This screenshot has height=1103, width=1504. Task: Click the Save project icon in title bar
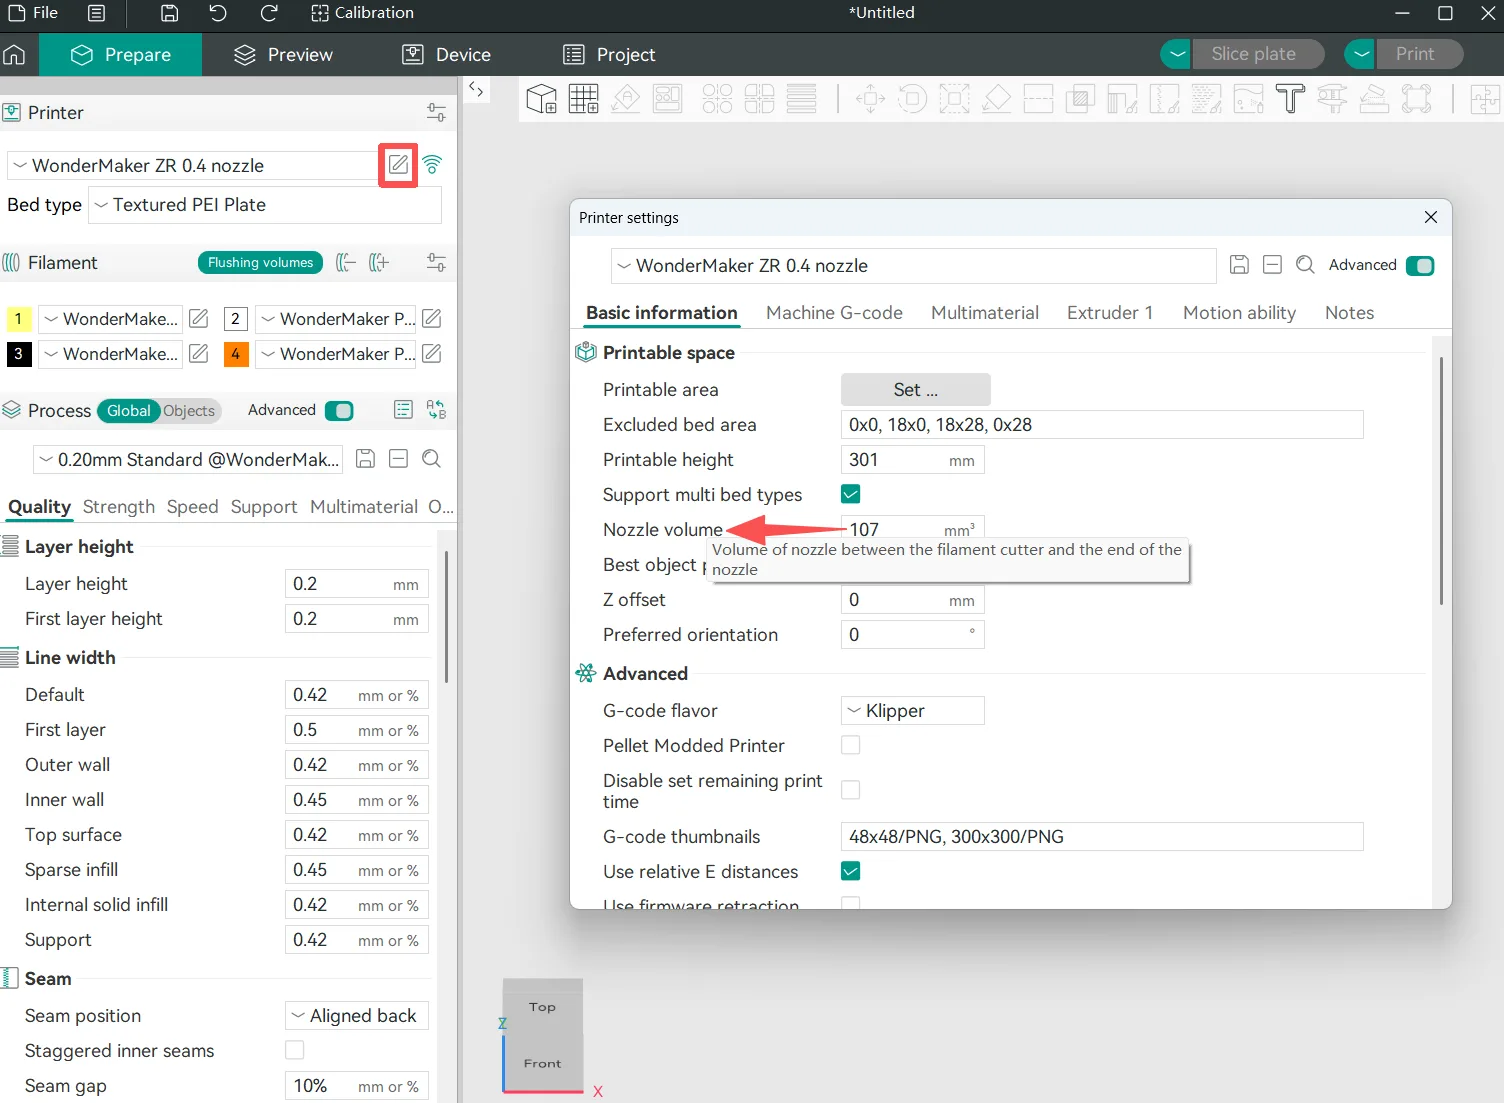click(x=170, y=13)
